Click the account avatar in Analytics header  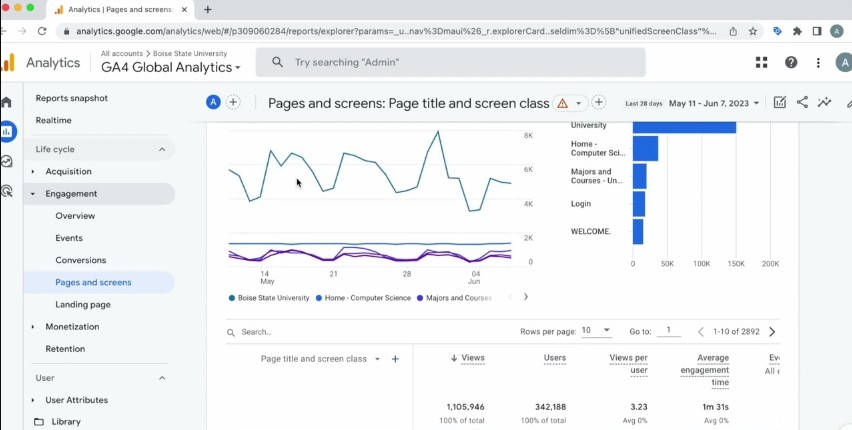pos(843,63)
